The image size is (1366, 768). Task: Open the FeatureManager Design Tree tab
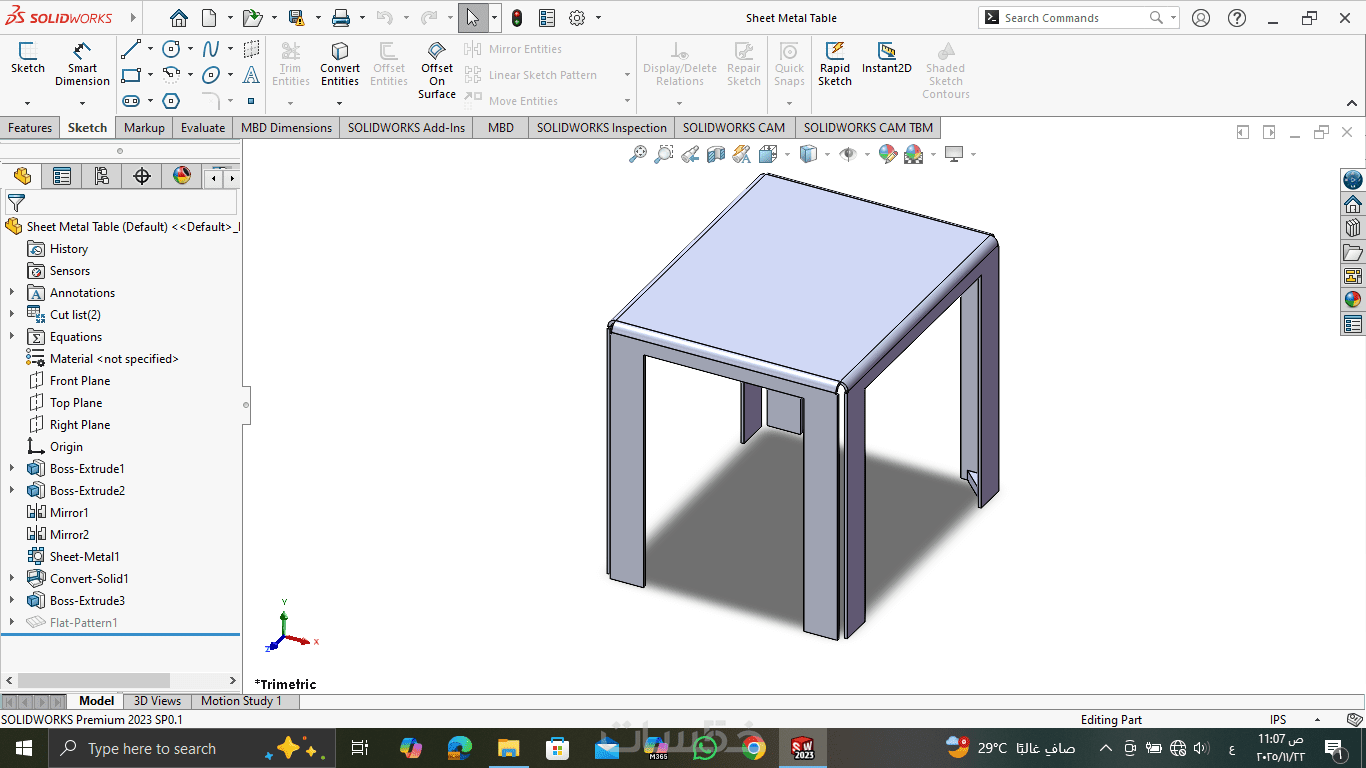coord(22,177)
